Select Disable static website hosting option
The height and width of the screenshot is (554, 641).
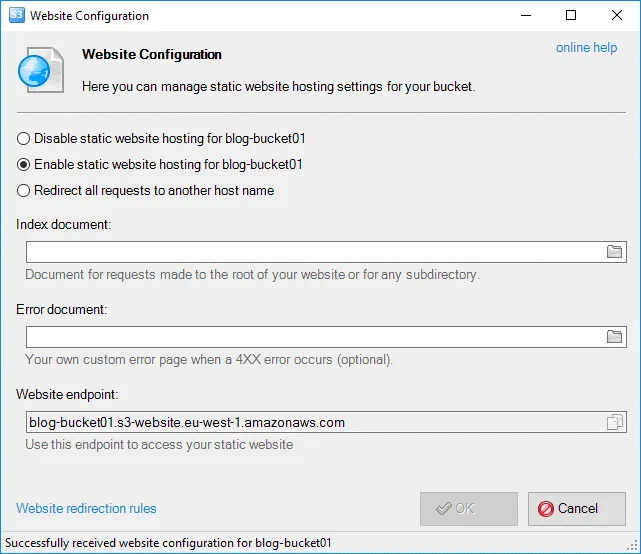coord(24,139)
